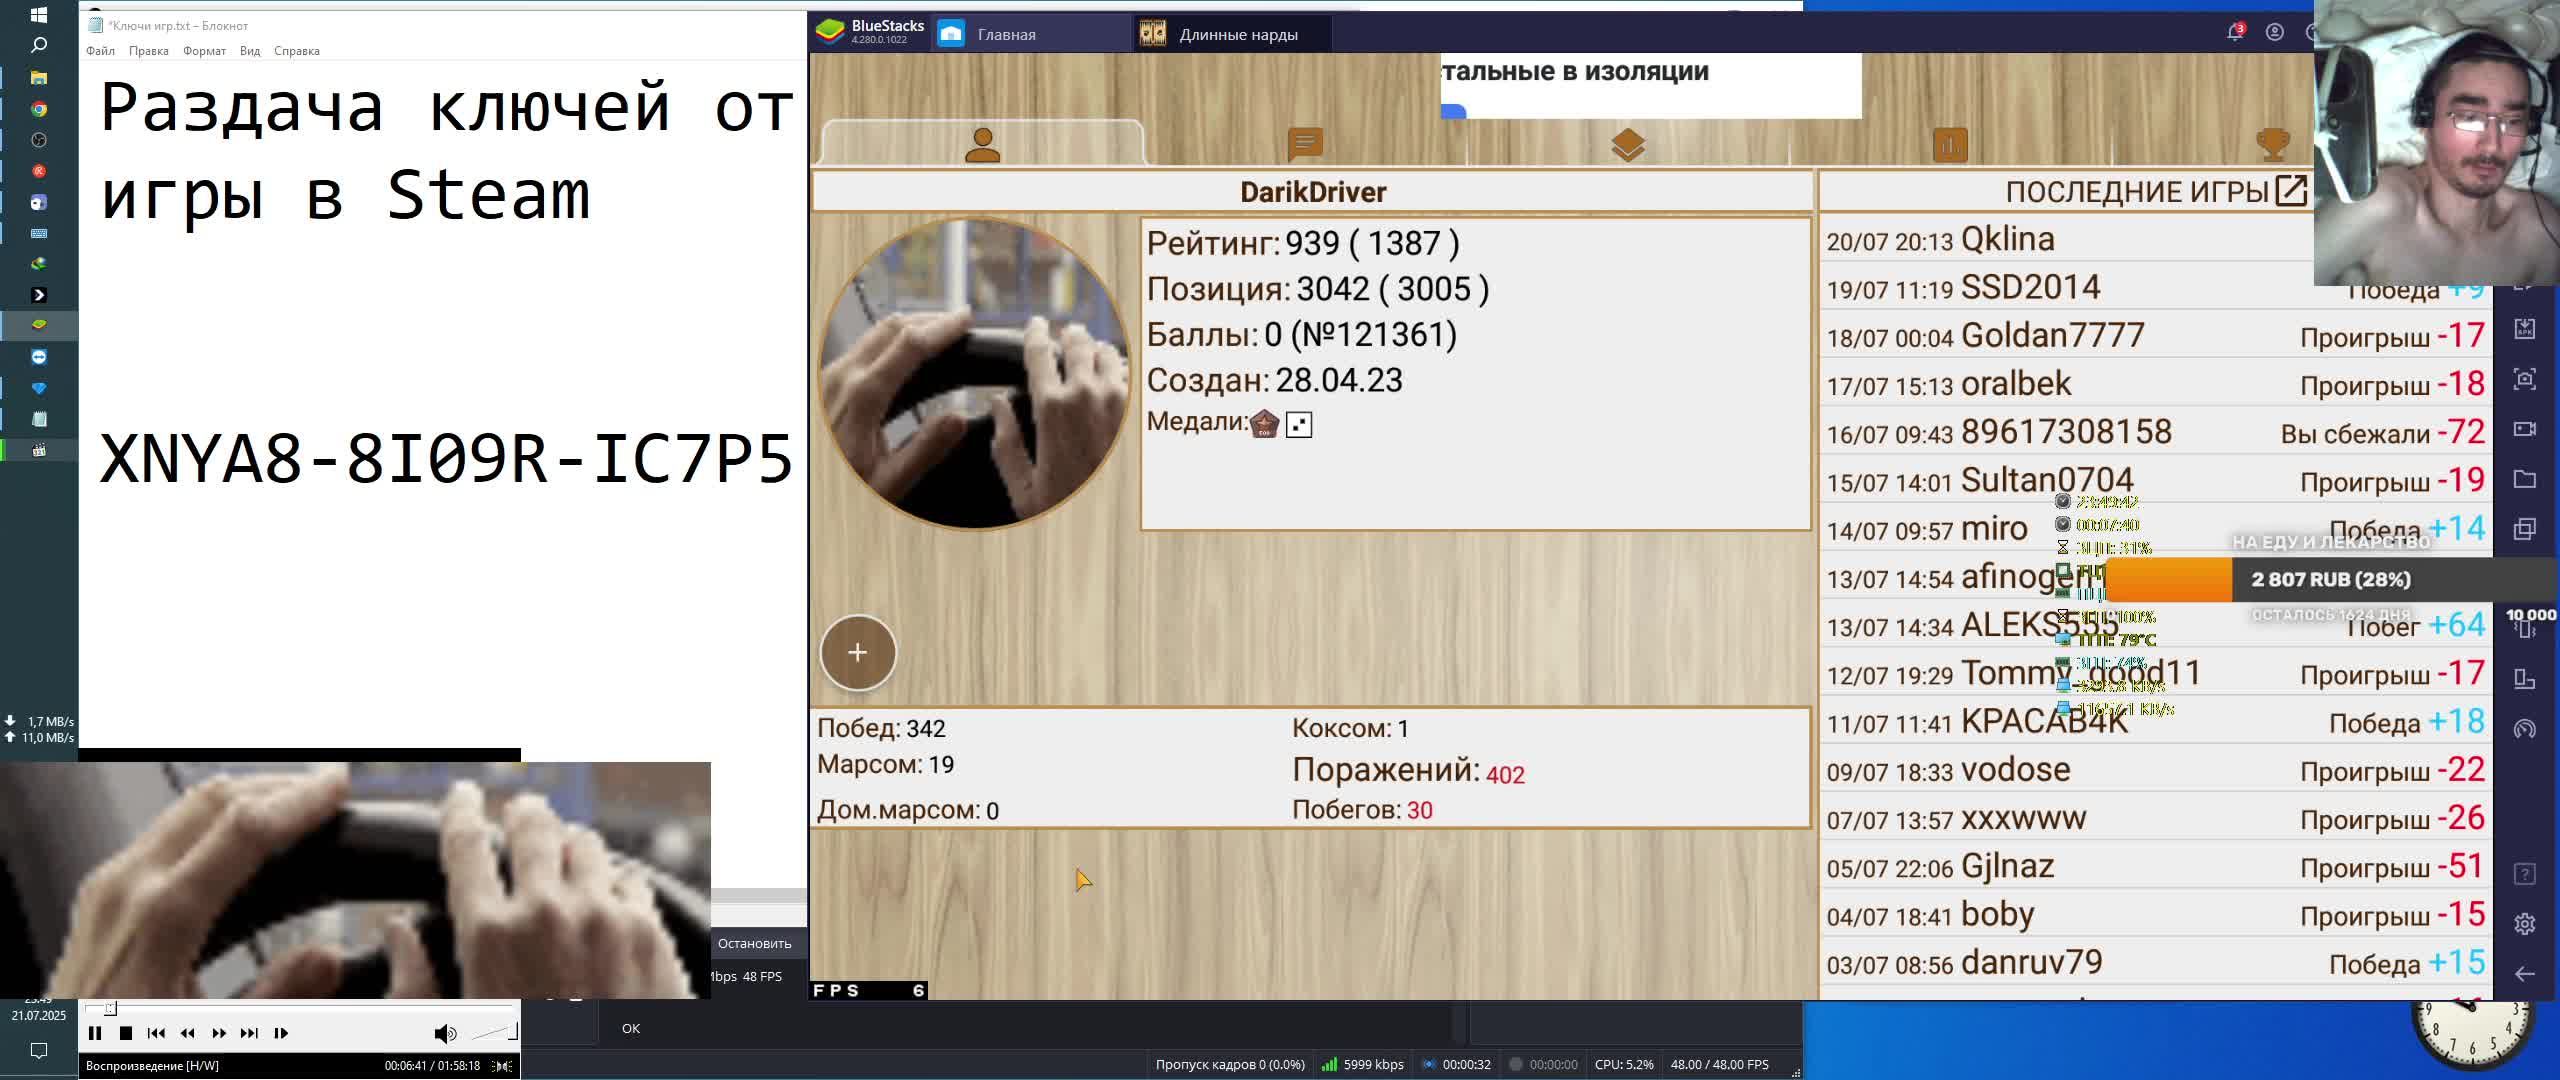Open the statistics bar chart tab
The width and height of the screenshot is (2560, 1080).
pyautogui.click(x=1950, y=145)
